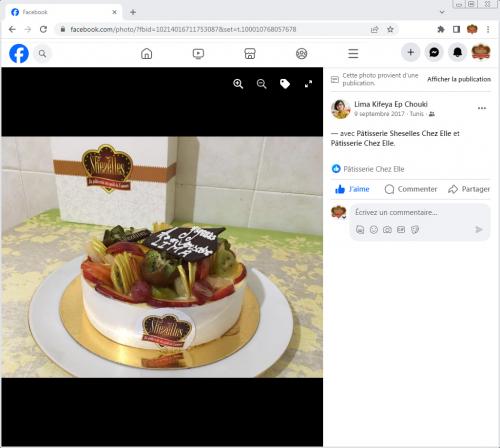This screenshot has width=500, height=448.
Task: Focus the Écrivez un commentaire field
Action: [x=420, y=212]
